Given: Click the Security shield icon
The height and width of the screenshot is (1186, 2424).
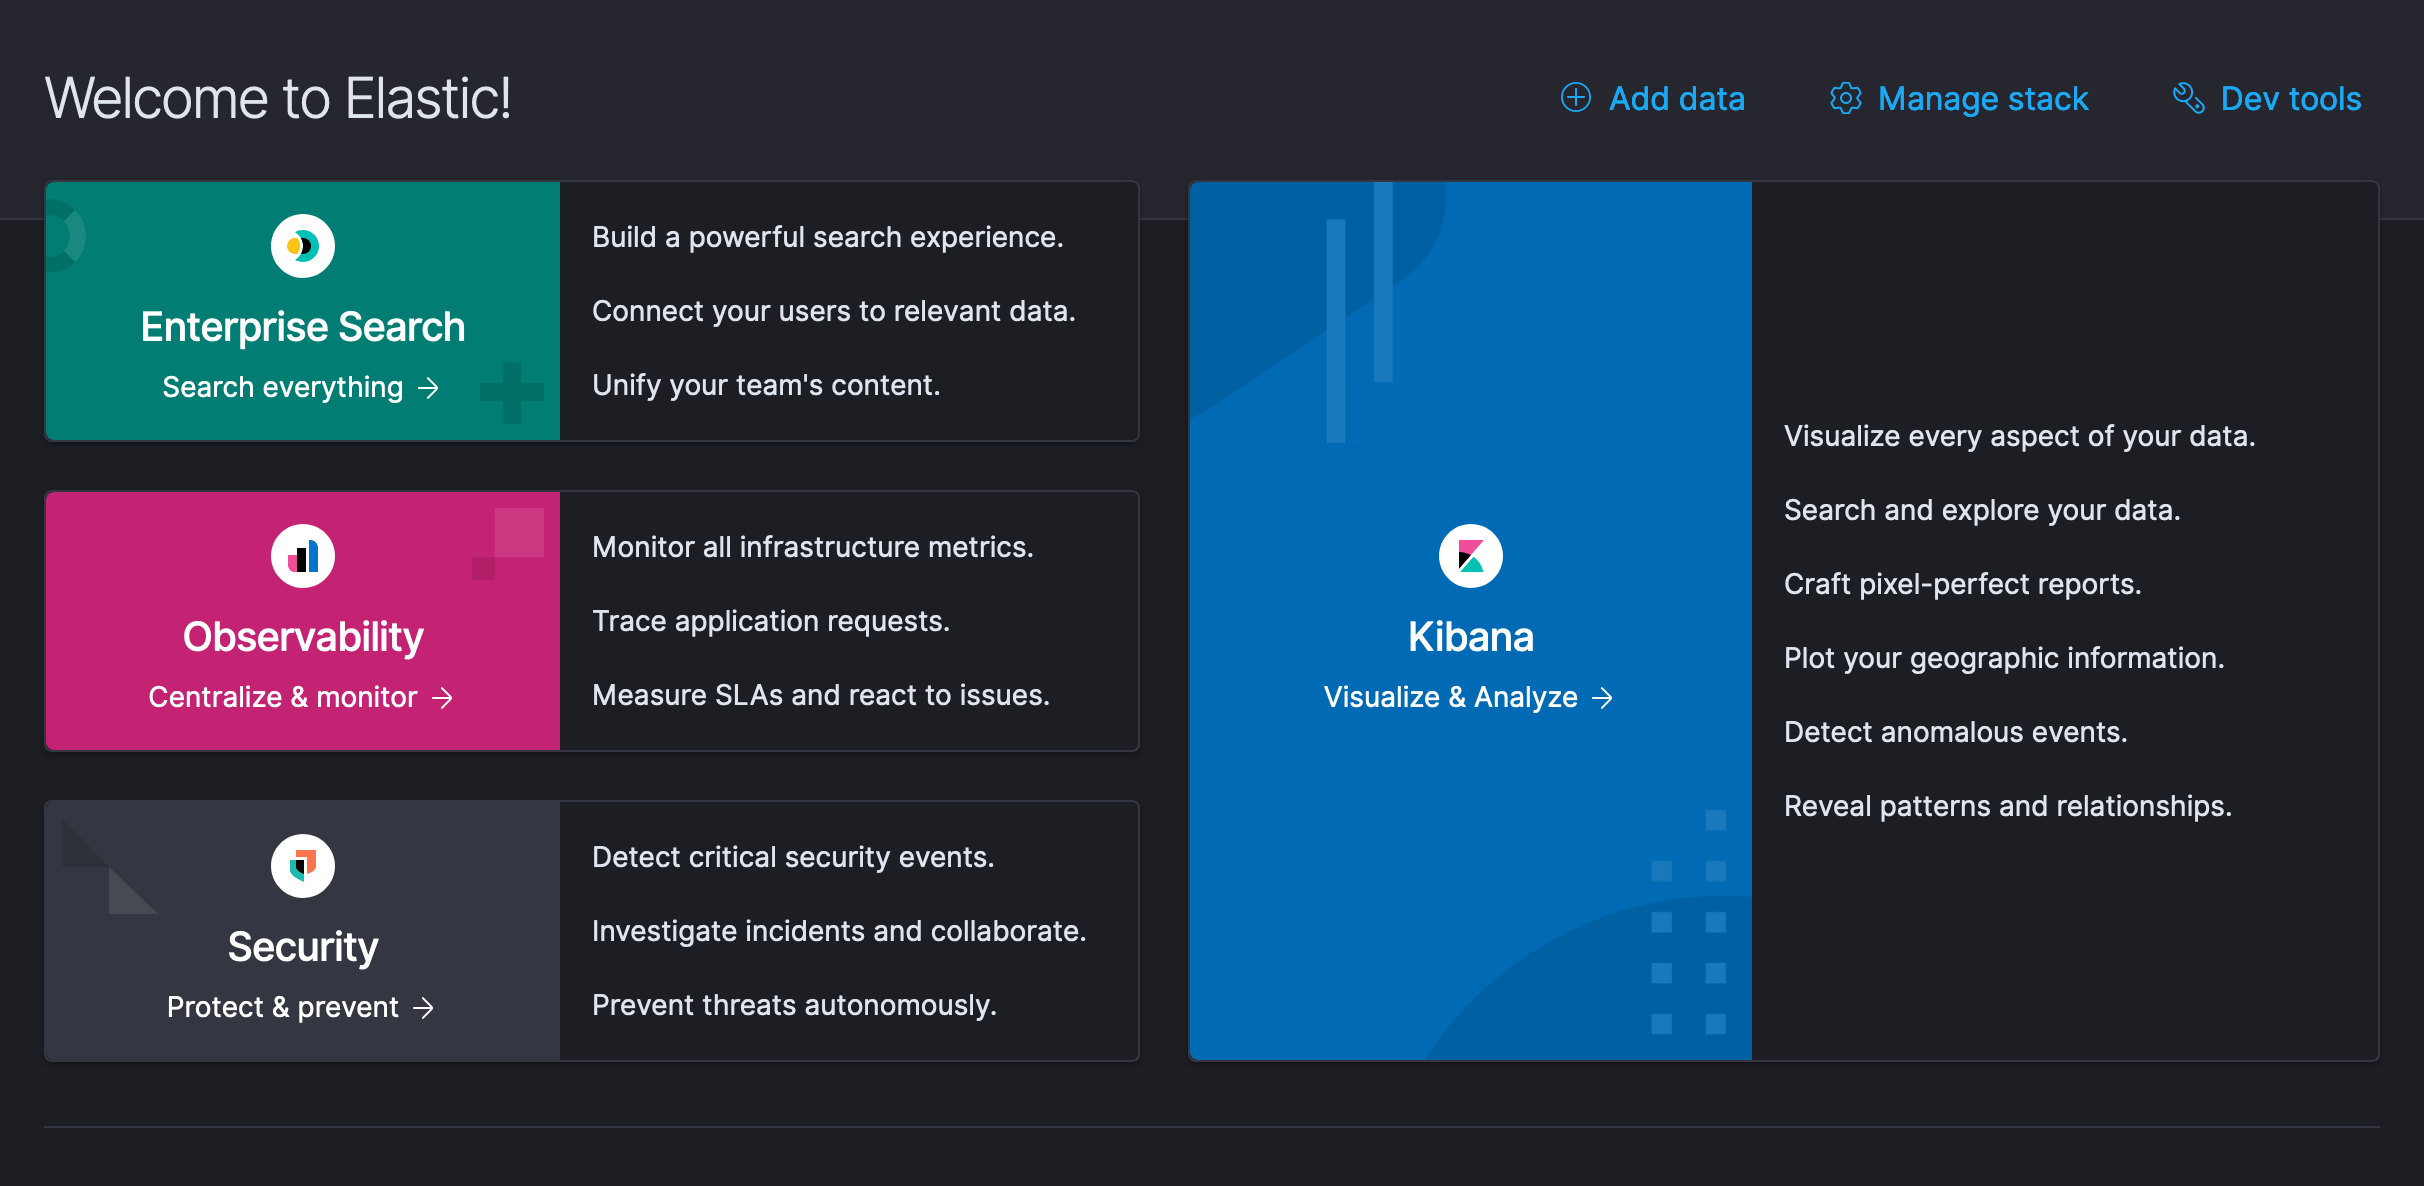Looking at the screenshot, I should (x=302, y=866).
